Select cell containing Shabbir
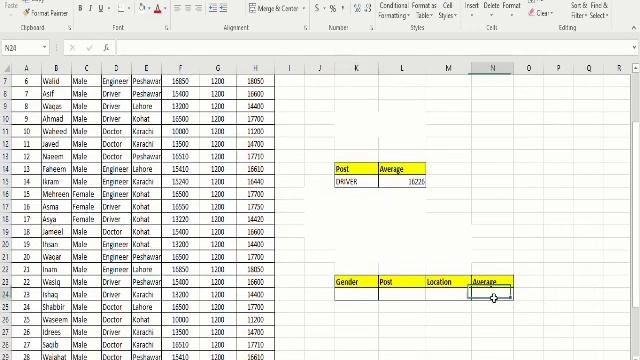 coord(56,307)
